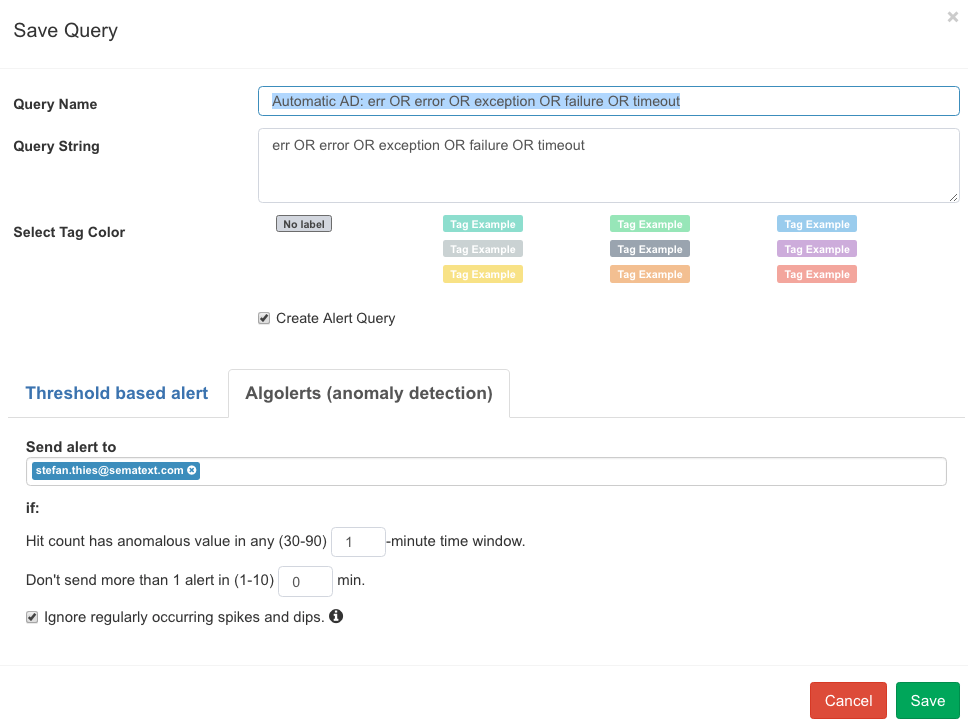Choose the yellow Tag Example color
968x728 pixels.
(x=483, y=274)
